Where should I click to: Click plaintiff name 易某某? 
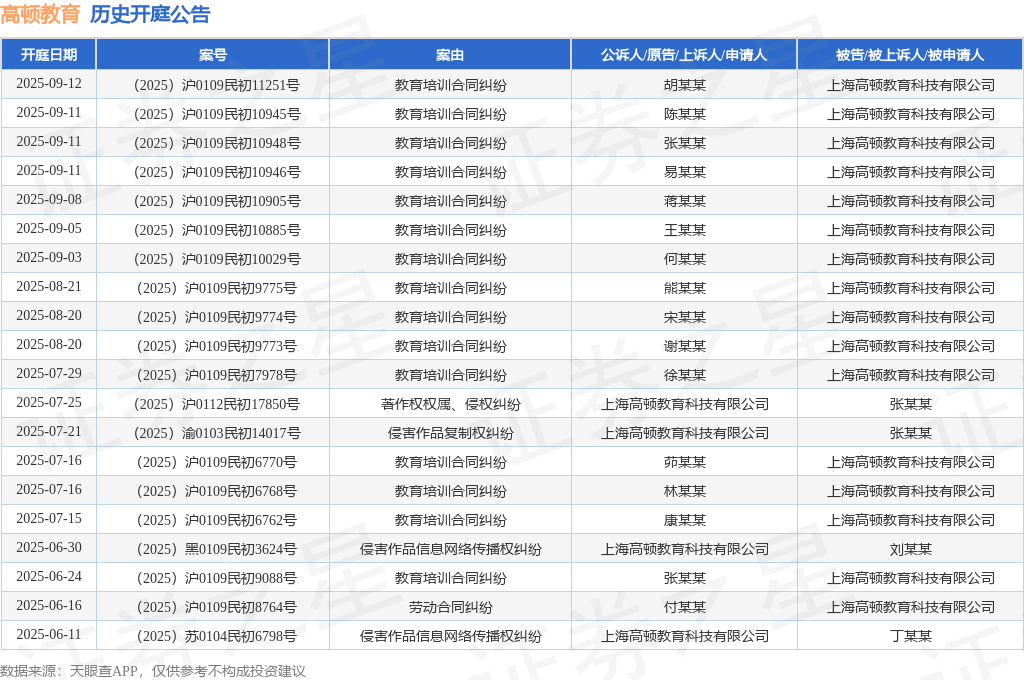coord(684,172)
